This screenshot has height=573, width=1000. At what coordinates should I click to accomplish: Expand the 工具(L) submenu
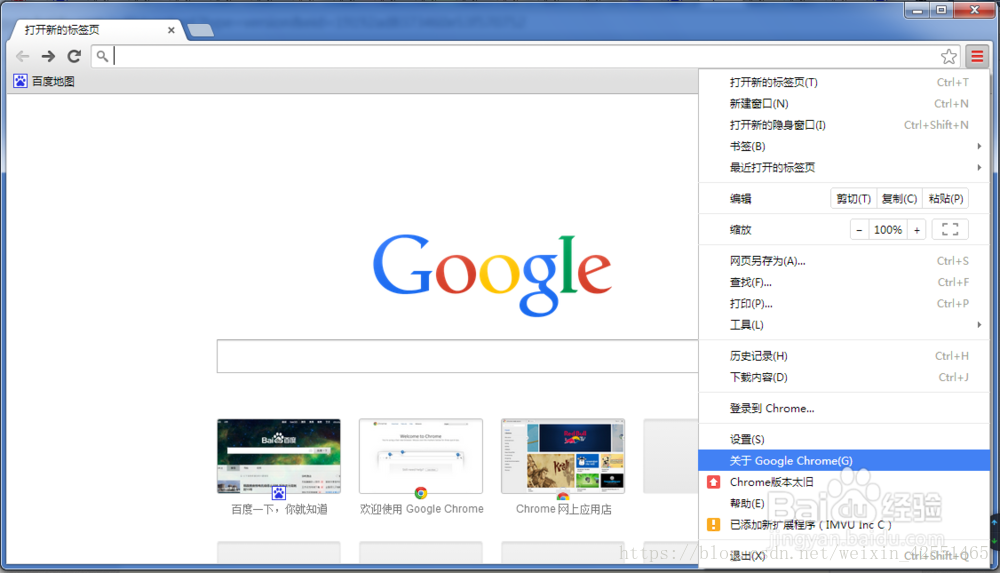844,325
